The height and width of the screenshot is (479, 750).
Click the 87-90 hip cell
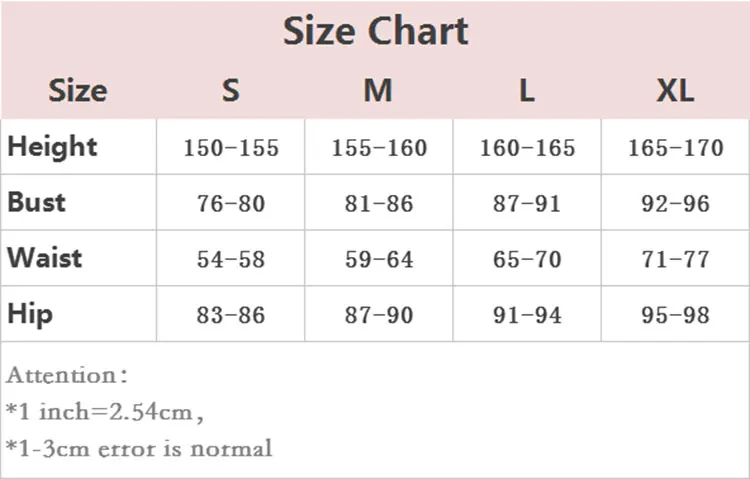[x=379, y=315]
